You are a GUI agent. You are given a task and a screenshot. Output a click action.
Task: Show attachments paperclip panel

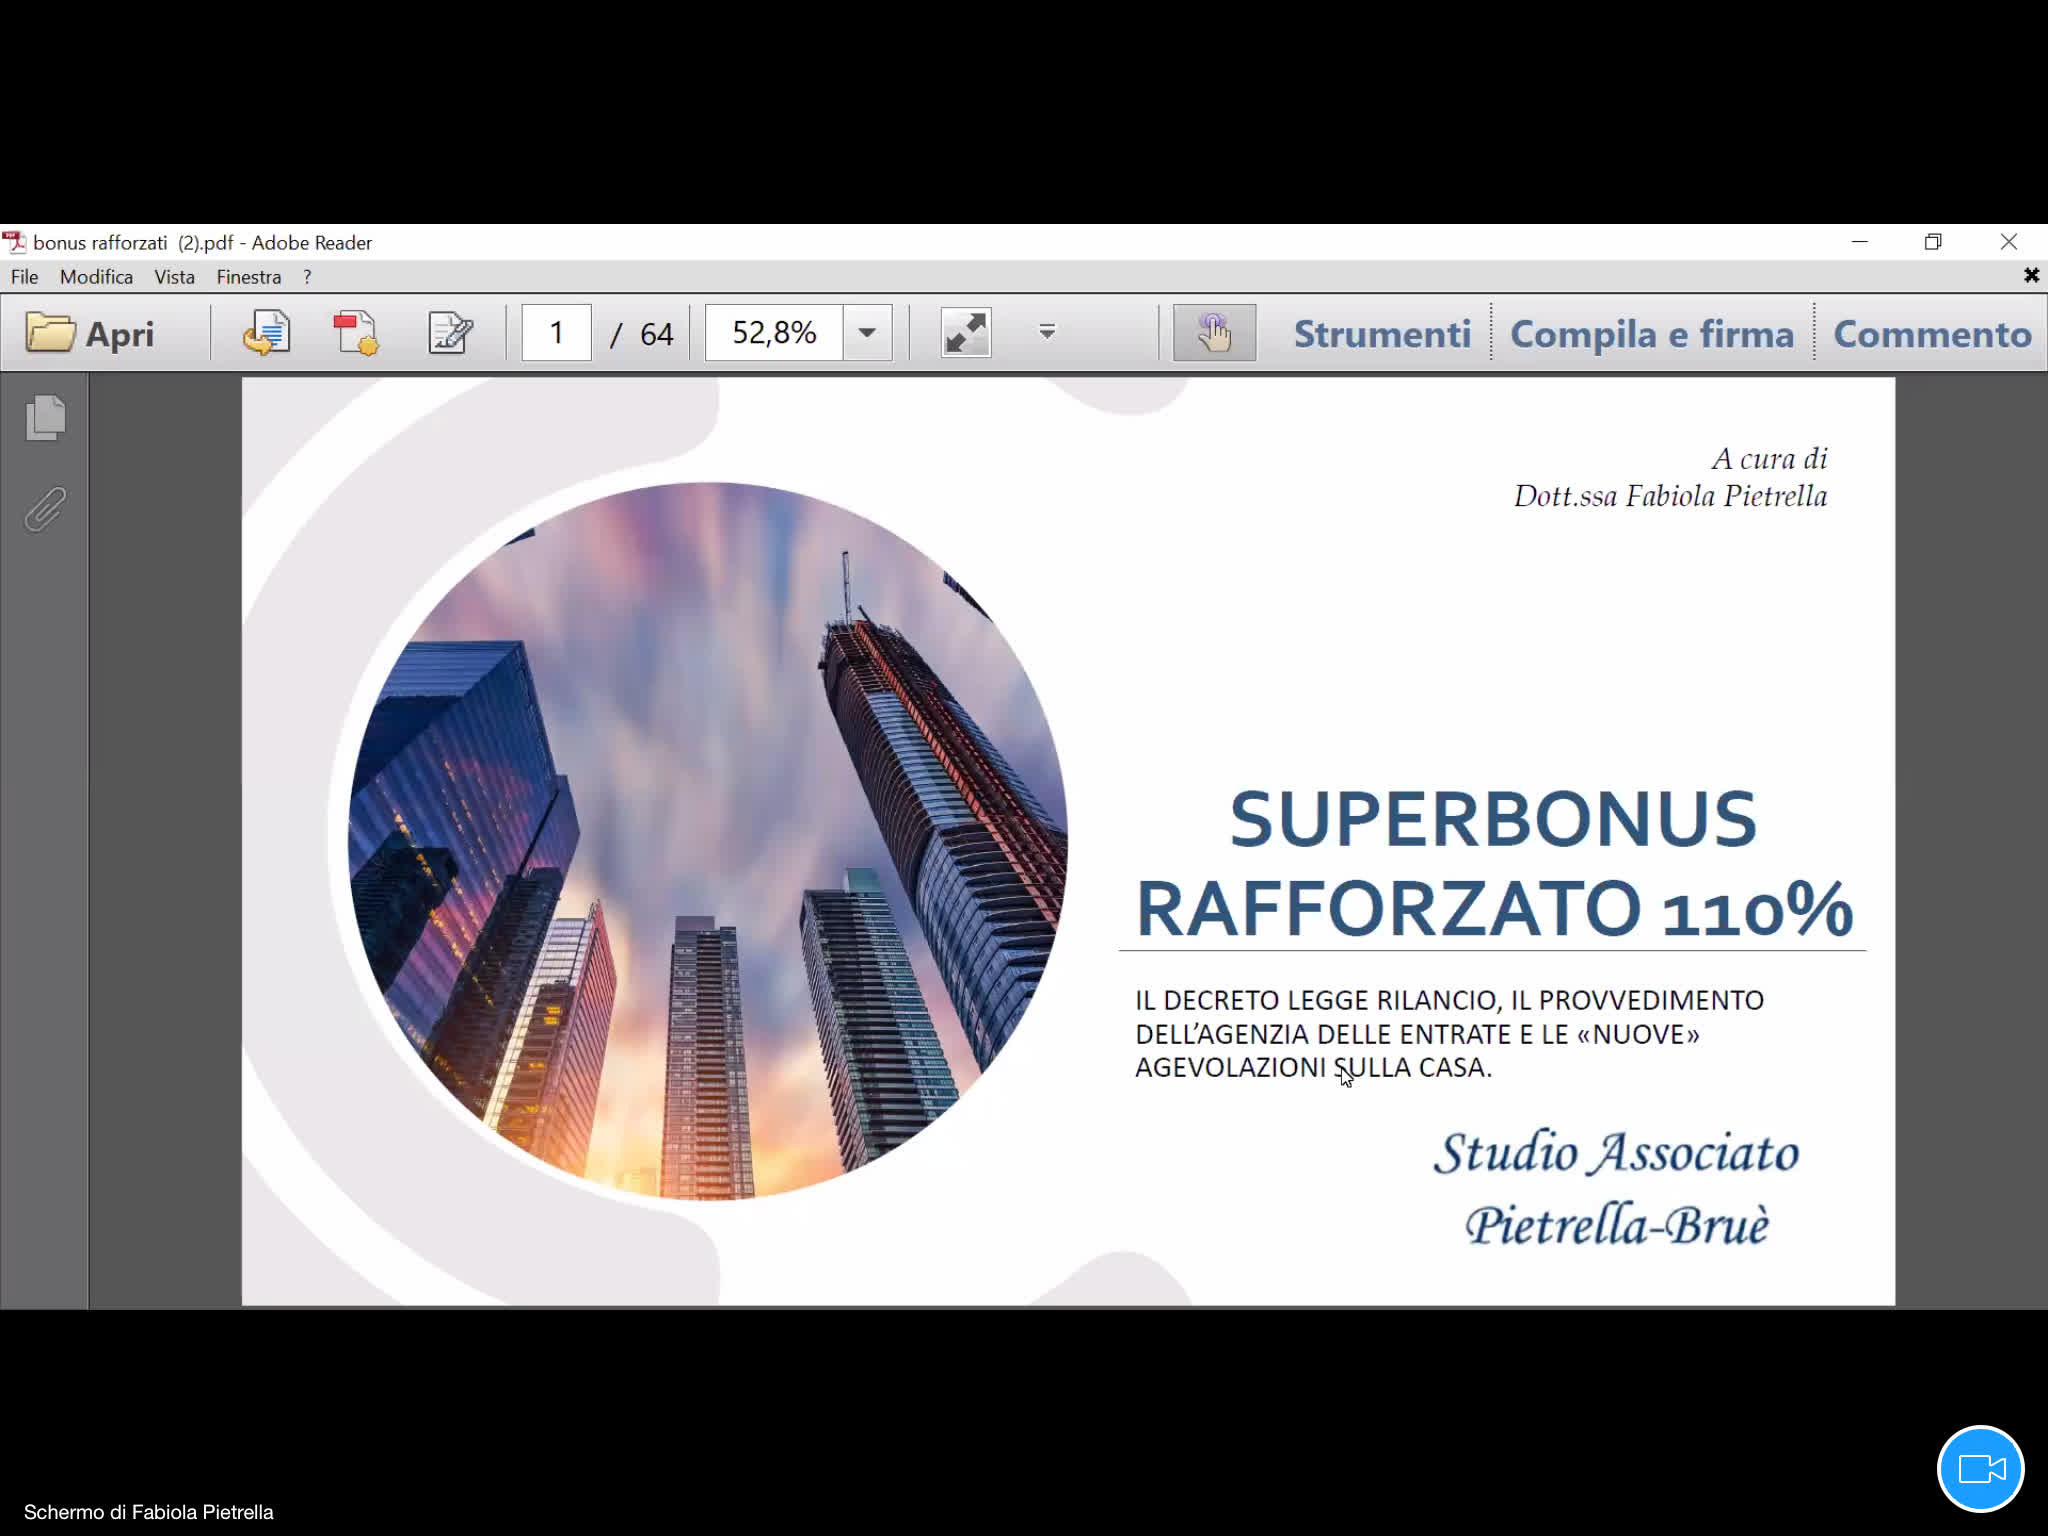(x=45, y=510)
